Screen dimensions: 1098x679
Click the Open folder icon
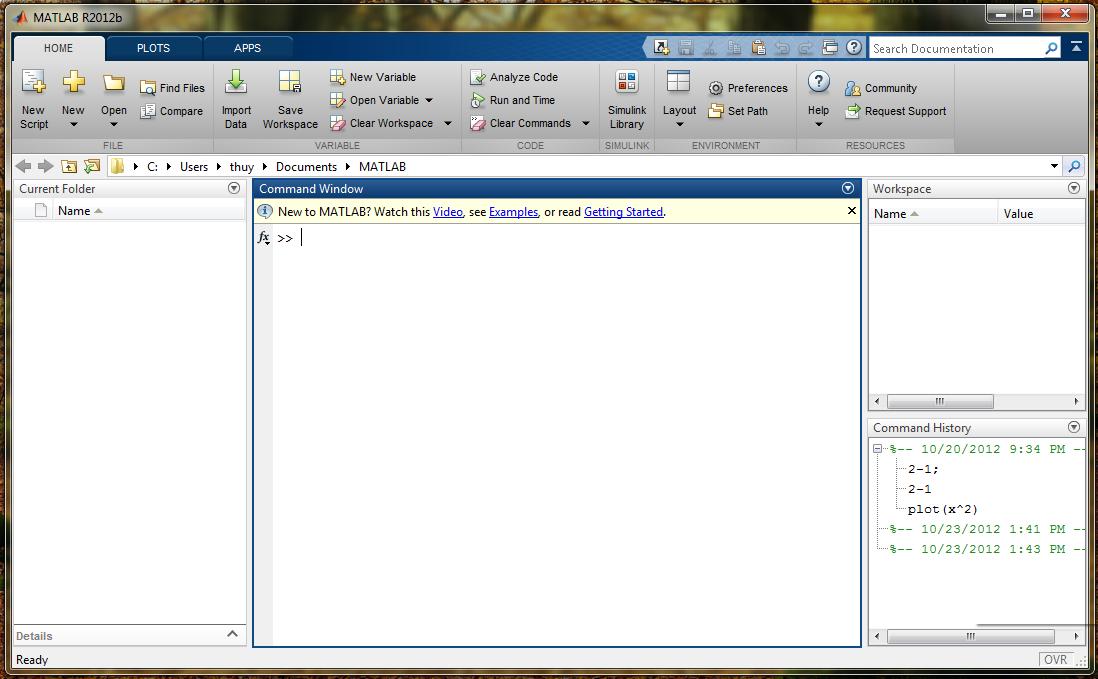pos(113,83)
